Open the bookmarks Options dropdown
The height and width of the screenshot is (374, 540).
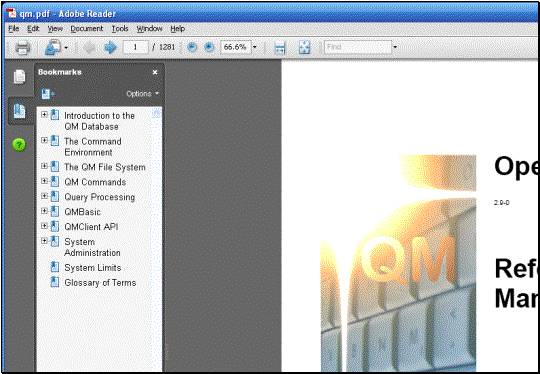pos(143,94)
